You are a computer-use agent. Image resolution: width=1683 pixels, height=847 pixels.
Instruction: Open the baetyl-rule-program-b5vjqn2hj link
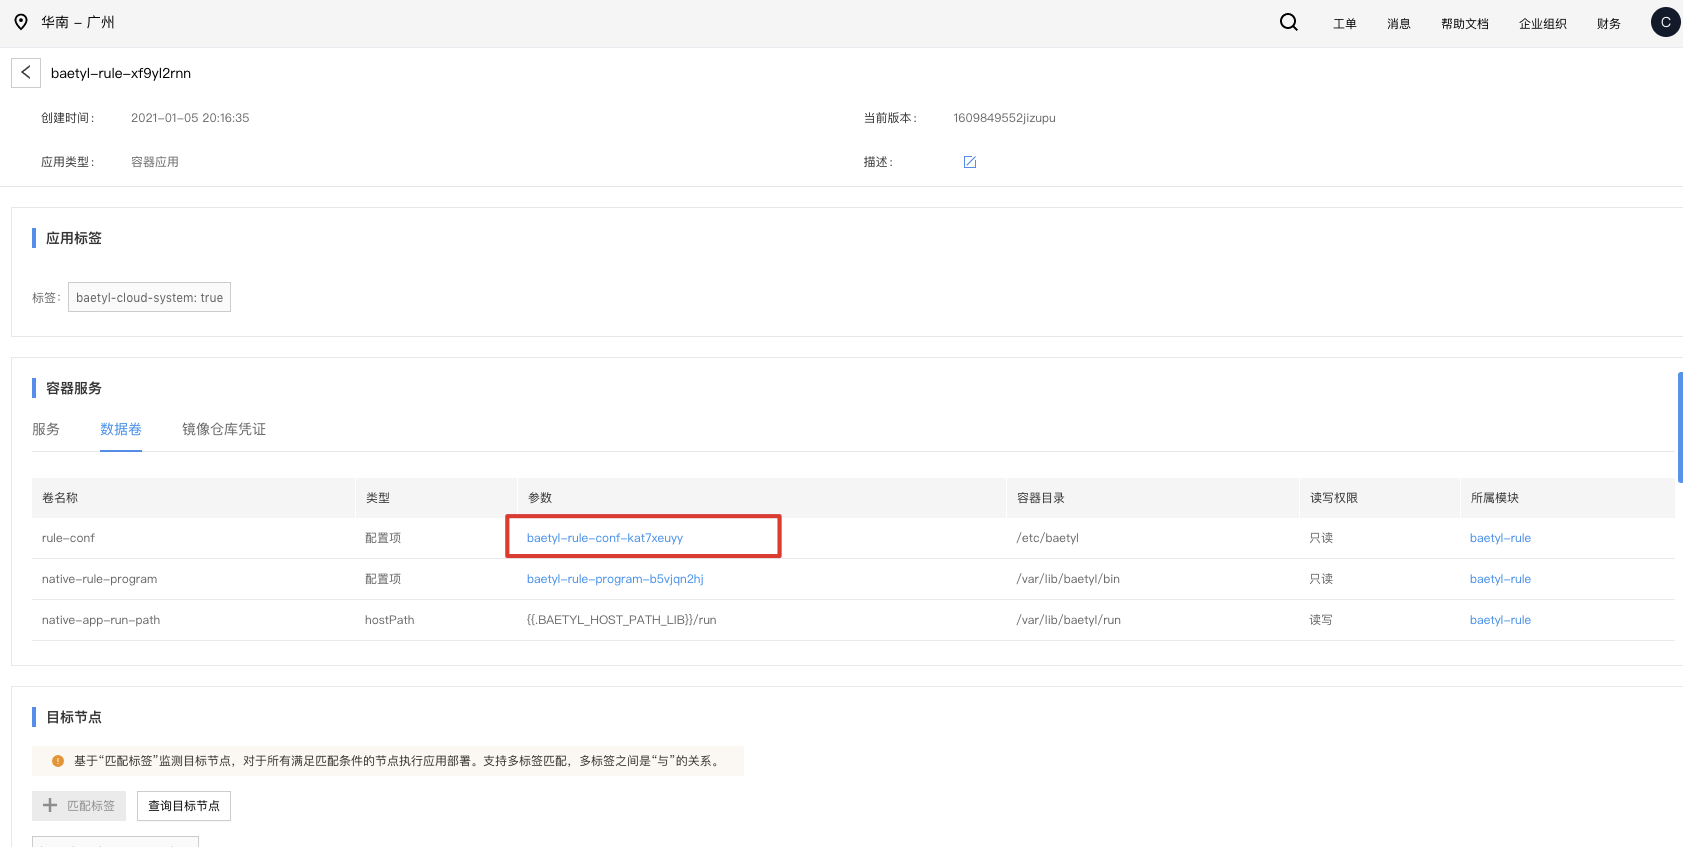click(615, 579)
